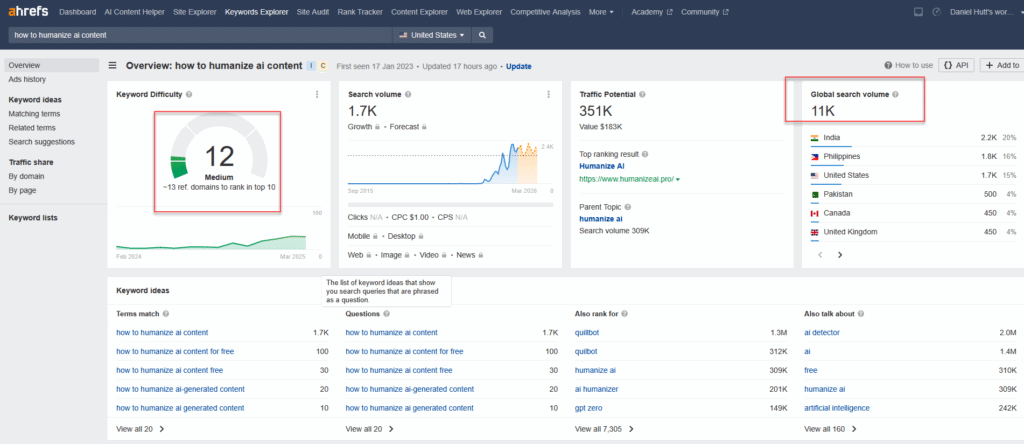Expand the humanizeai.pro URL dropdown arrow
Image resolution: width=1024 pixels, height=444 pixels.
pyautogui.click(x=678, y=179)
